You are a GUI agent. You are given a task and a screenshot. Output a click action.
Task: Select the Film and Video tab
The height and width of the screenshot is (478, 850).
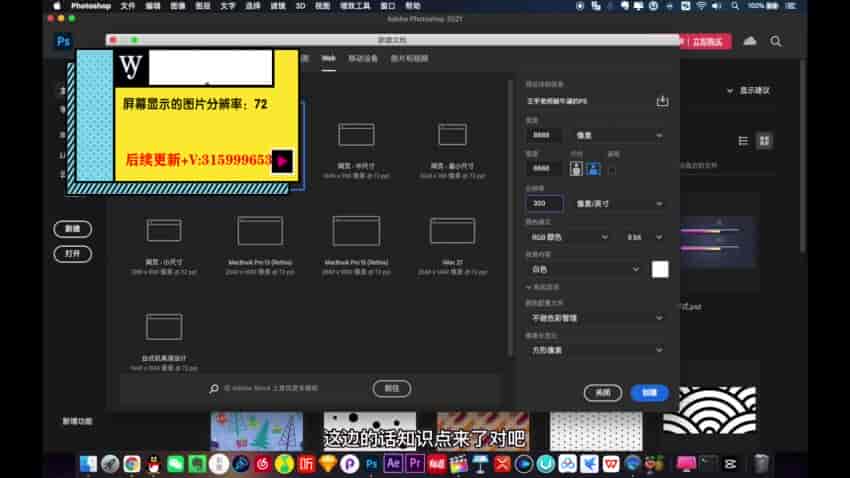[409, 59]
